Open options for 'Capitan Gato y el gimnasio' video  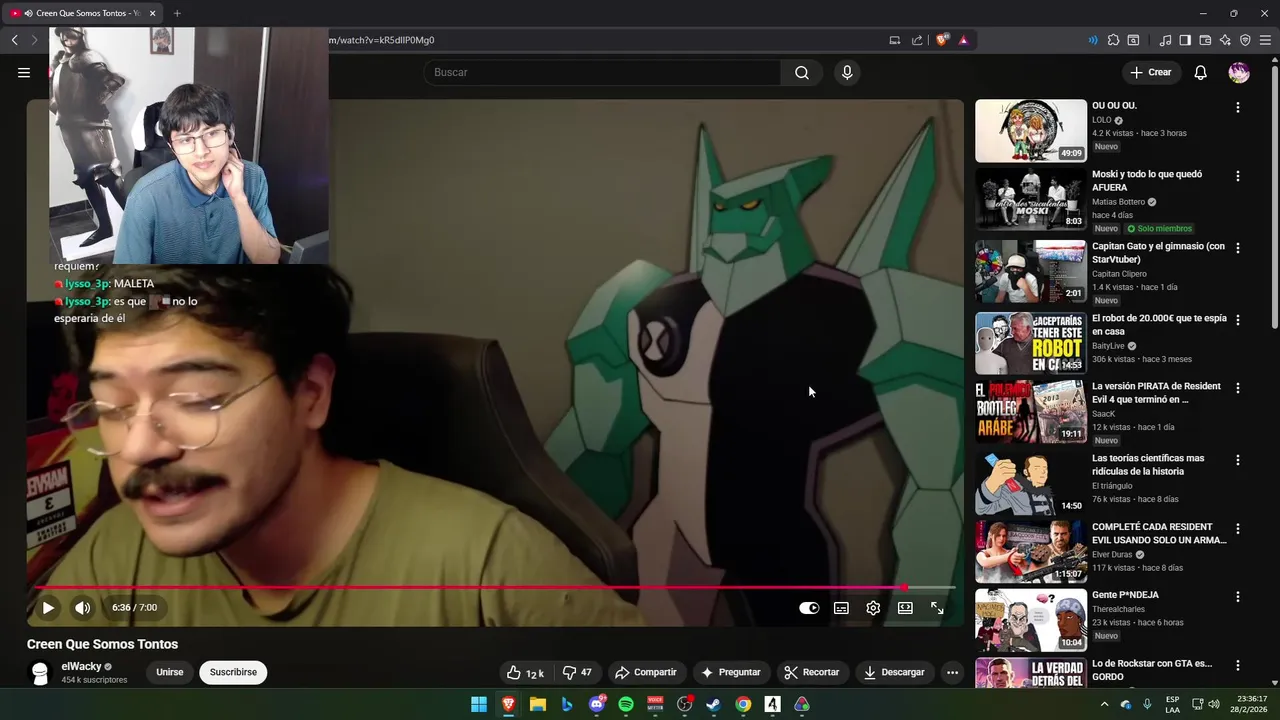[1237, 248]
